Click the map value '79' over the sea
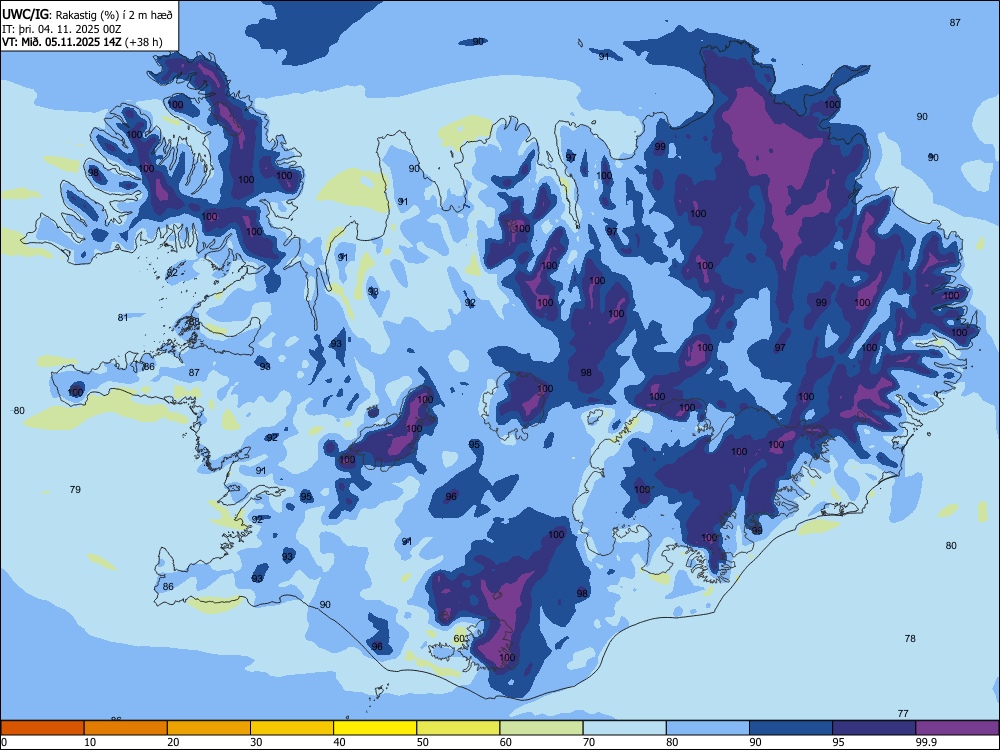The image size is (1000, 750). coord(75,489)
